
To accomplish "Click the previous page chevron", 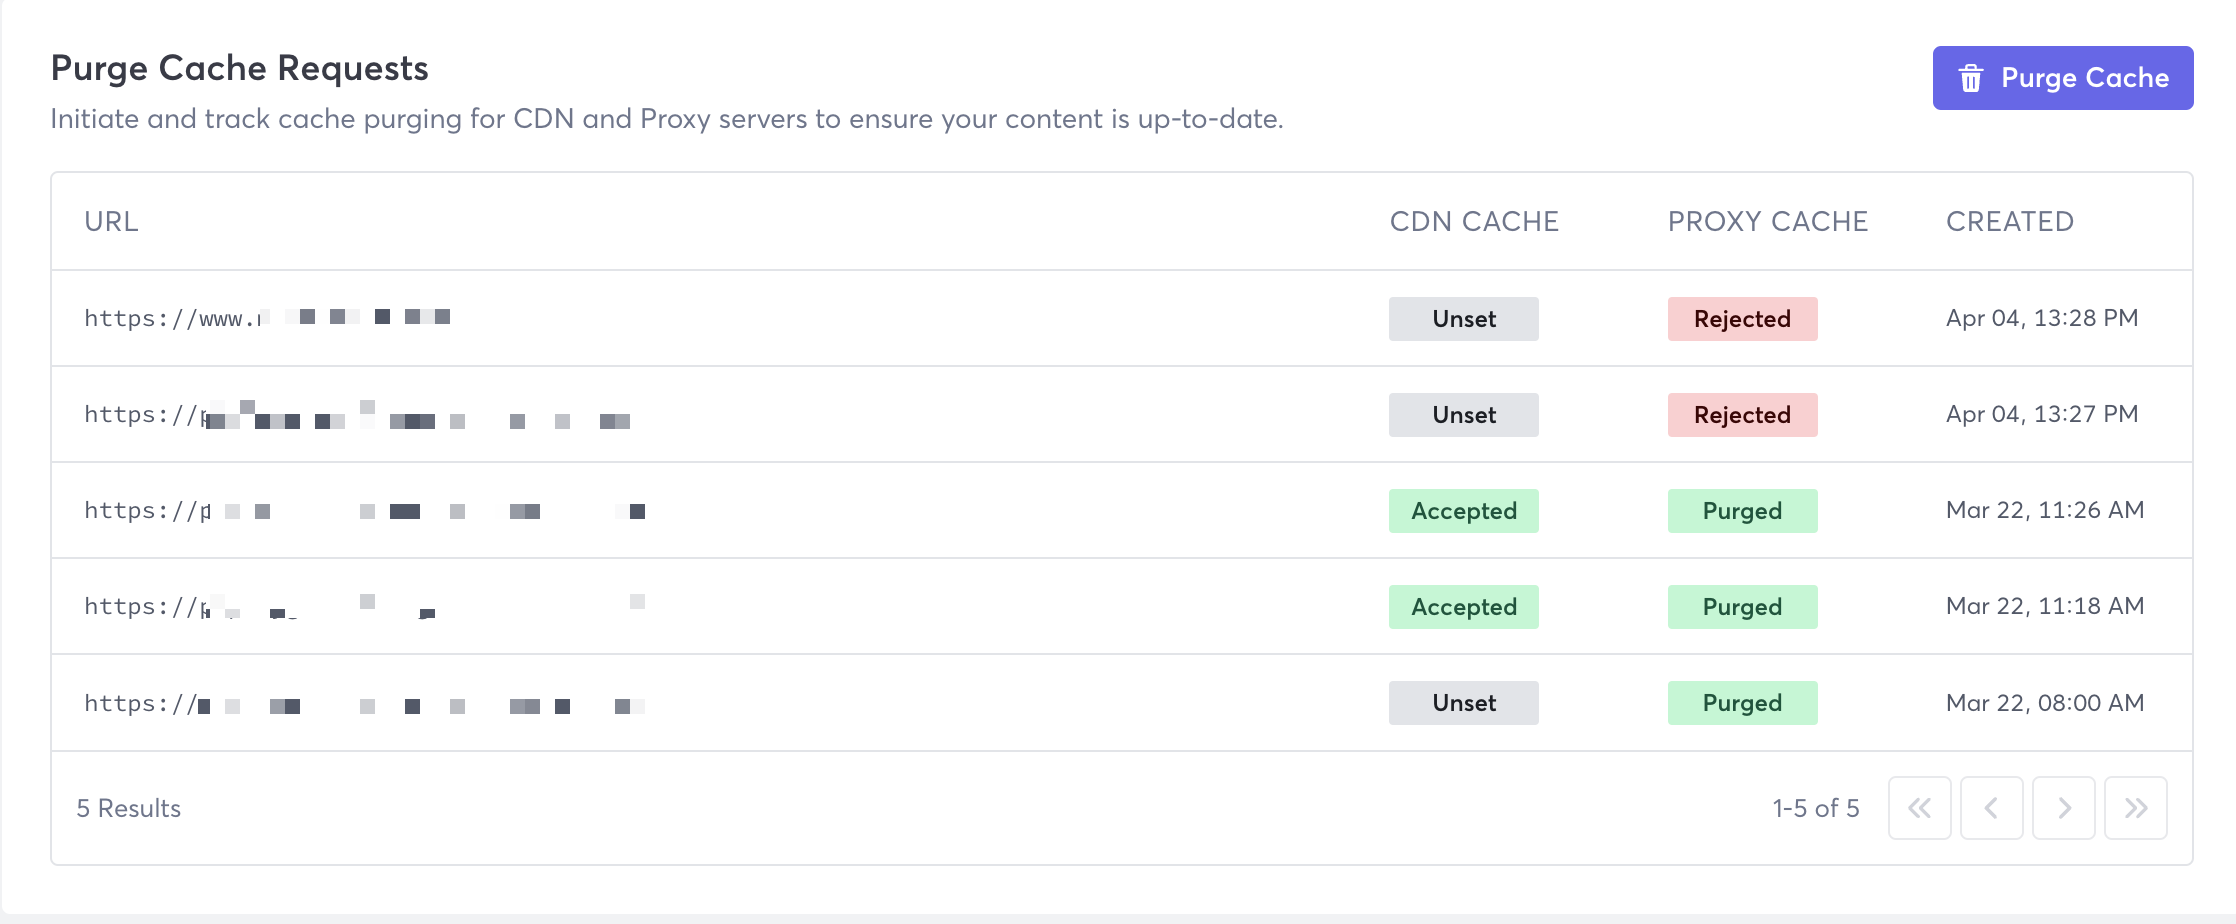I will click(x=1991, y=807).
